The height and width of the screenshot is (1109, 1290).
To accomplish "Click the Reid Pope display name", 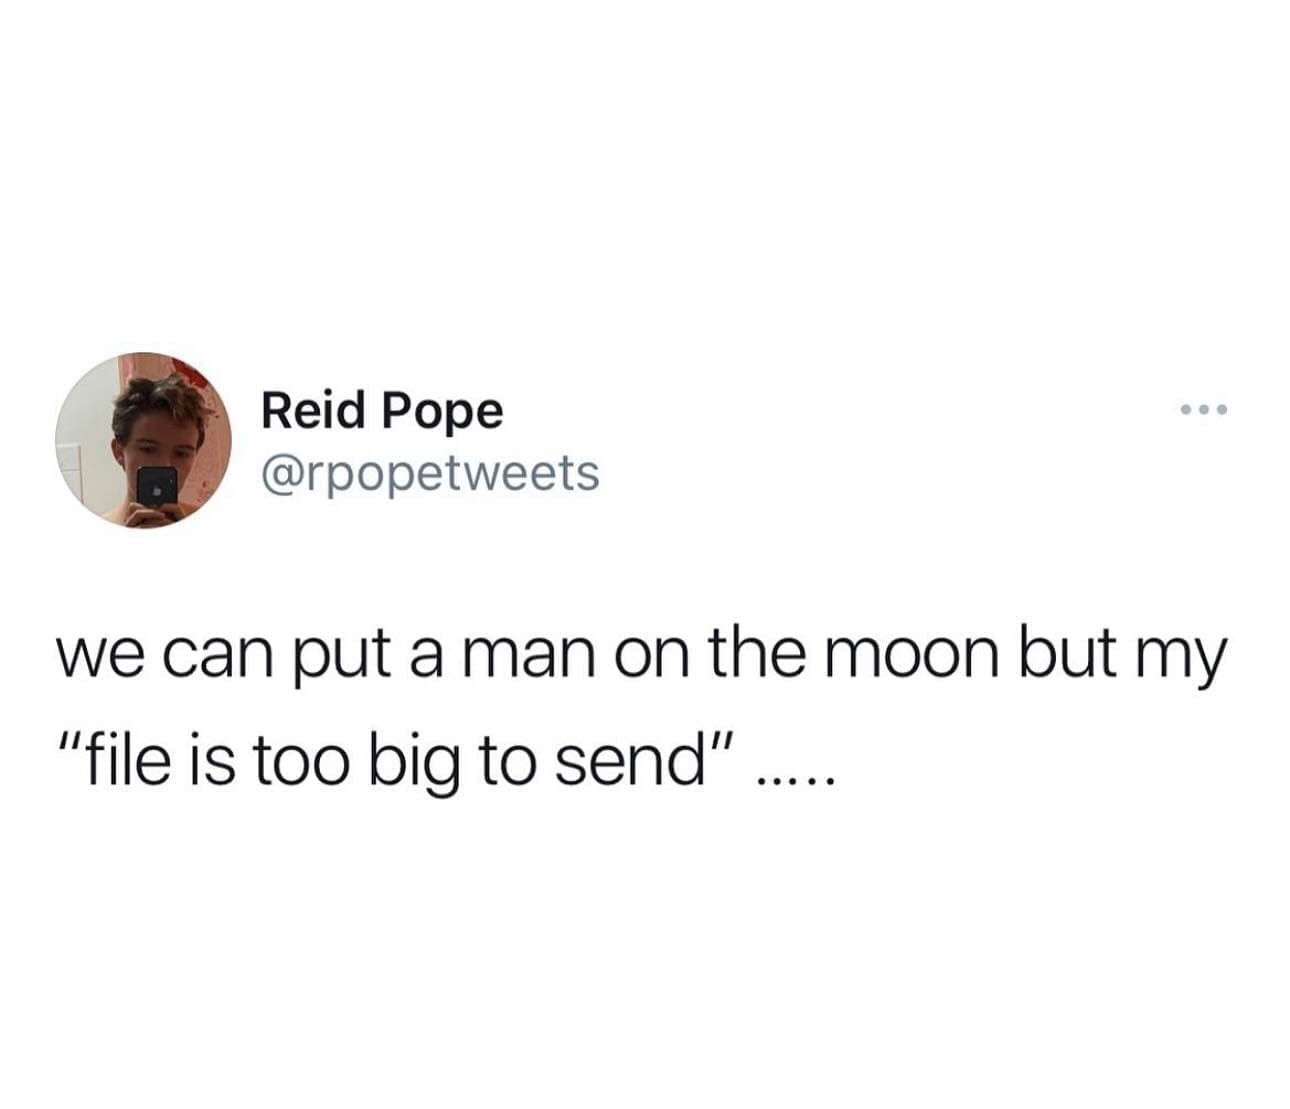I will (x=382, y=412).
